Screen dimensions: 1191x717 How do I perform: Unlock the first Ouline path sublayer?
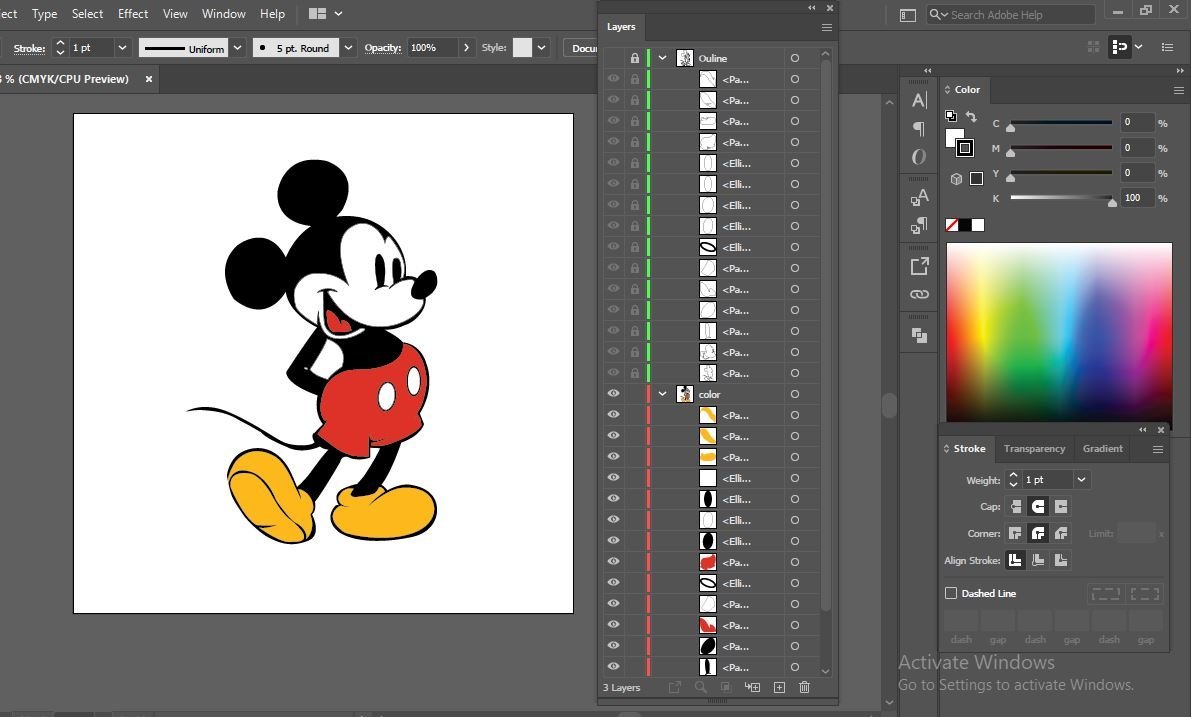634,79
